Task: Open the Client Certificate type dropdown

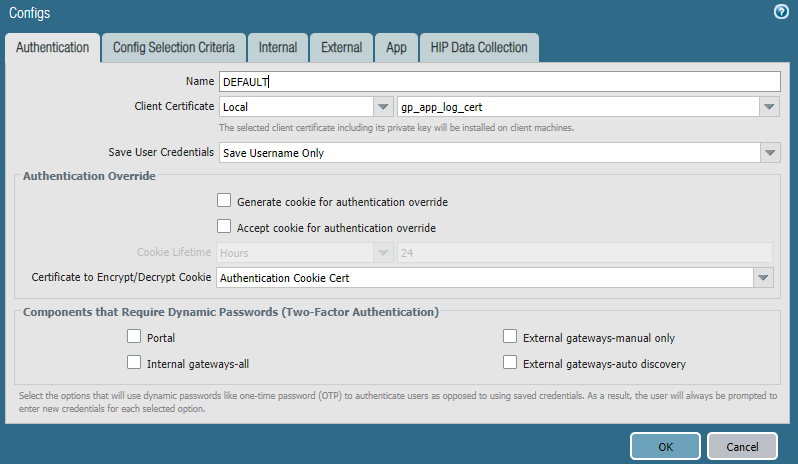Action: 383,106
